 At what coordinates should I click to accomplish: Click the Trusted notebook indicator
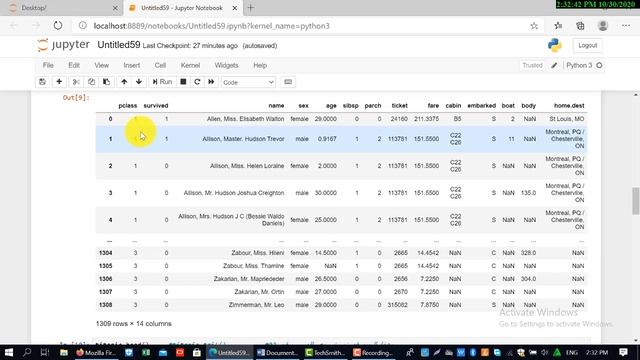532,65
